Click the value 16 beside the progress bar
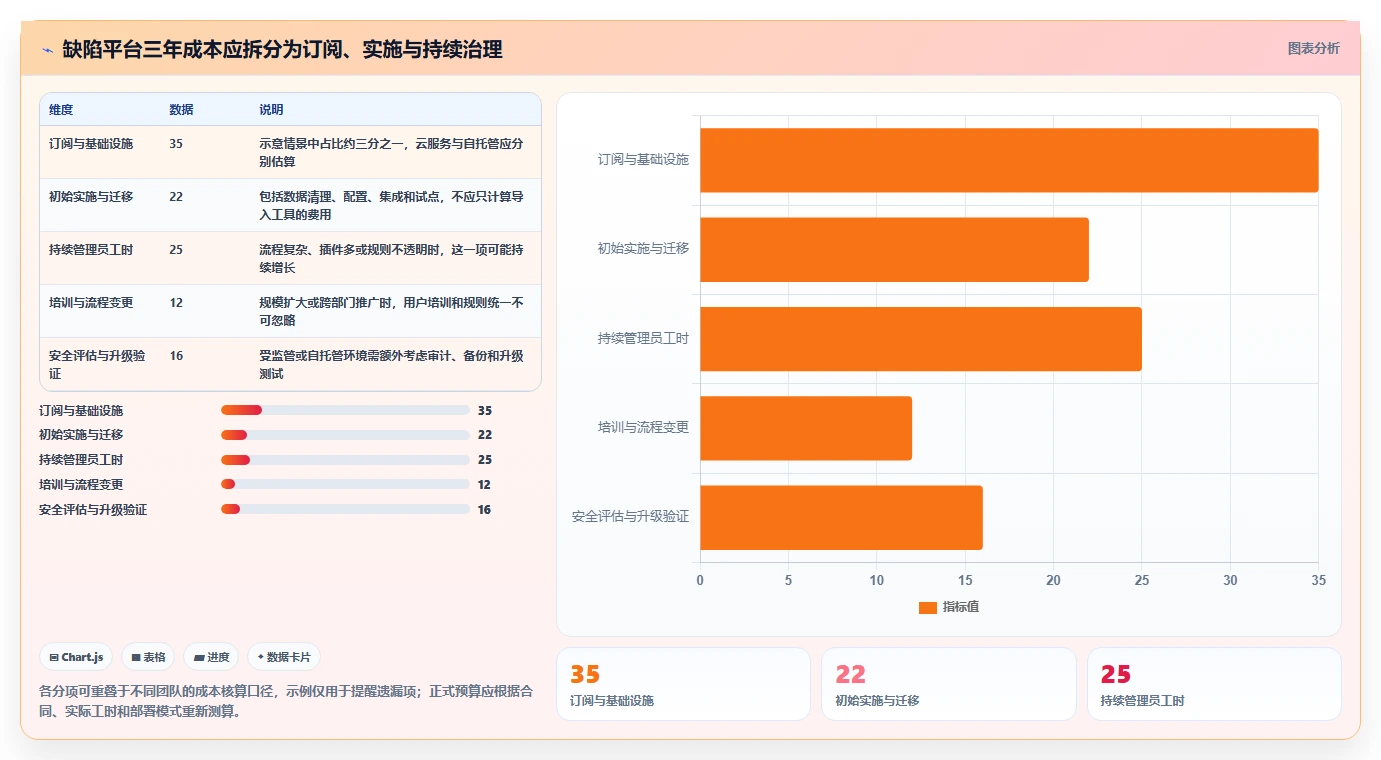This screenshot has height=760, width=1381. coord(484,510)
